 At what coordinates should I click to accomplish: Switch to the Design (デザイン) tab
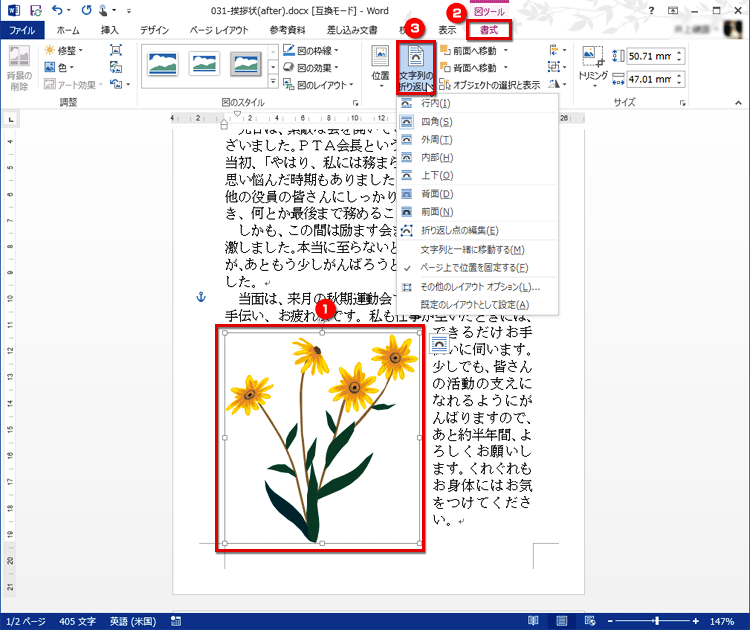(x=154, y=30)
